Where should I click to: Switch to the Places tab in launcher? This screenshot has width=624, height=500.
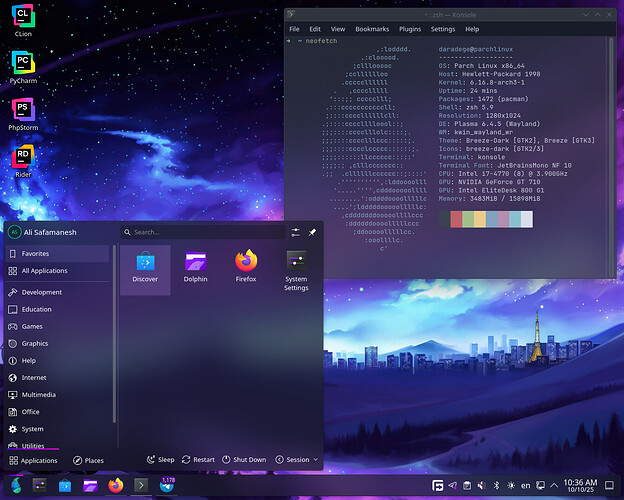[x=88, y=460]
